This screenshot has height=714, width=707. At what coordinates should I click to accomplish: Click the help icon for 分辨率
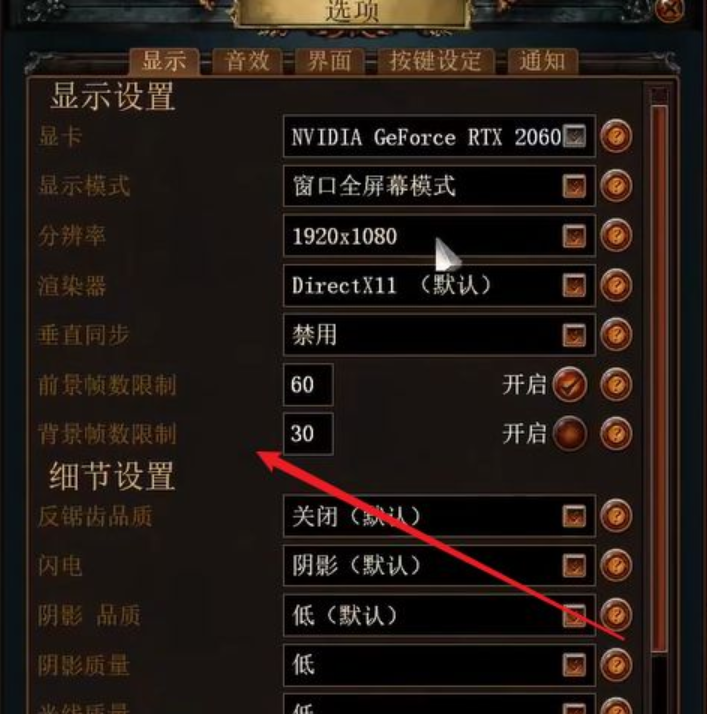pyautogui.click(x=616, y=235)
